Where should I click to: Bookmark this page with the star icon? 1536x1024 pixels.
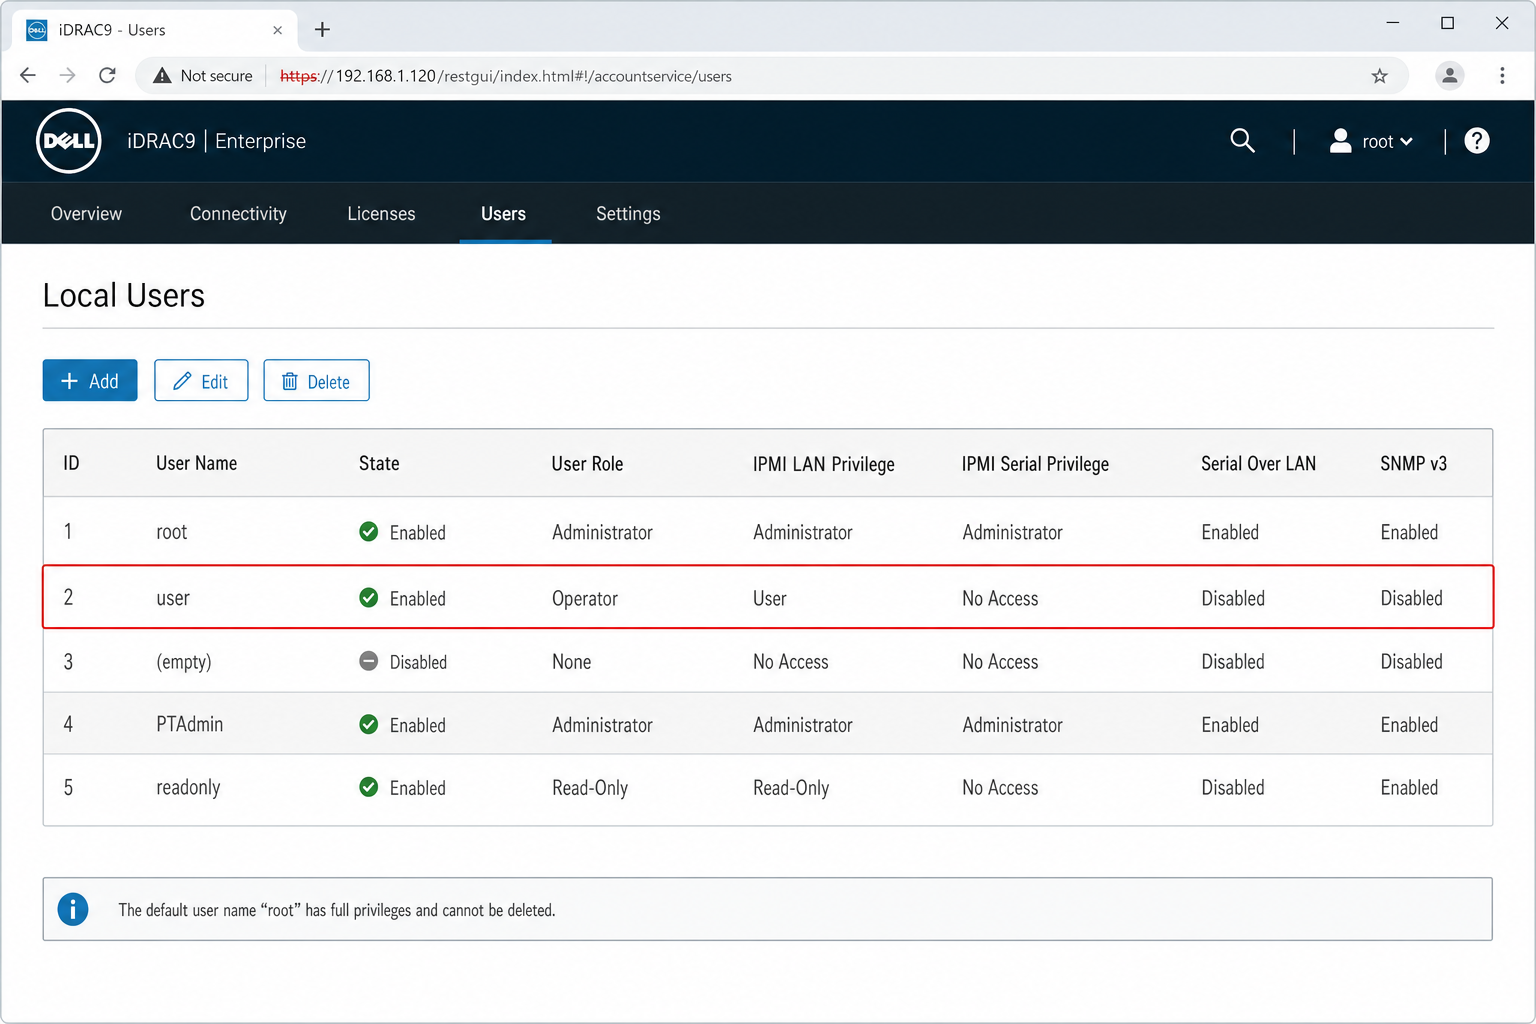[1380, 76]
